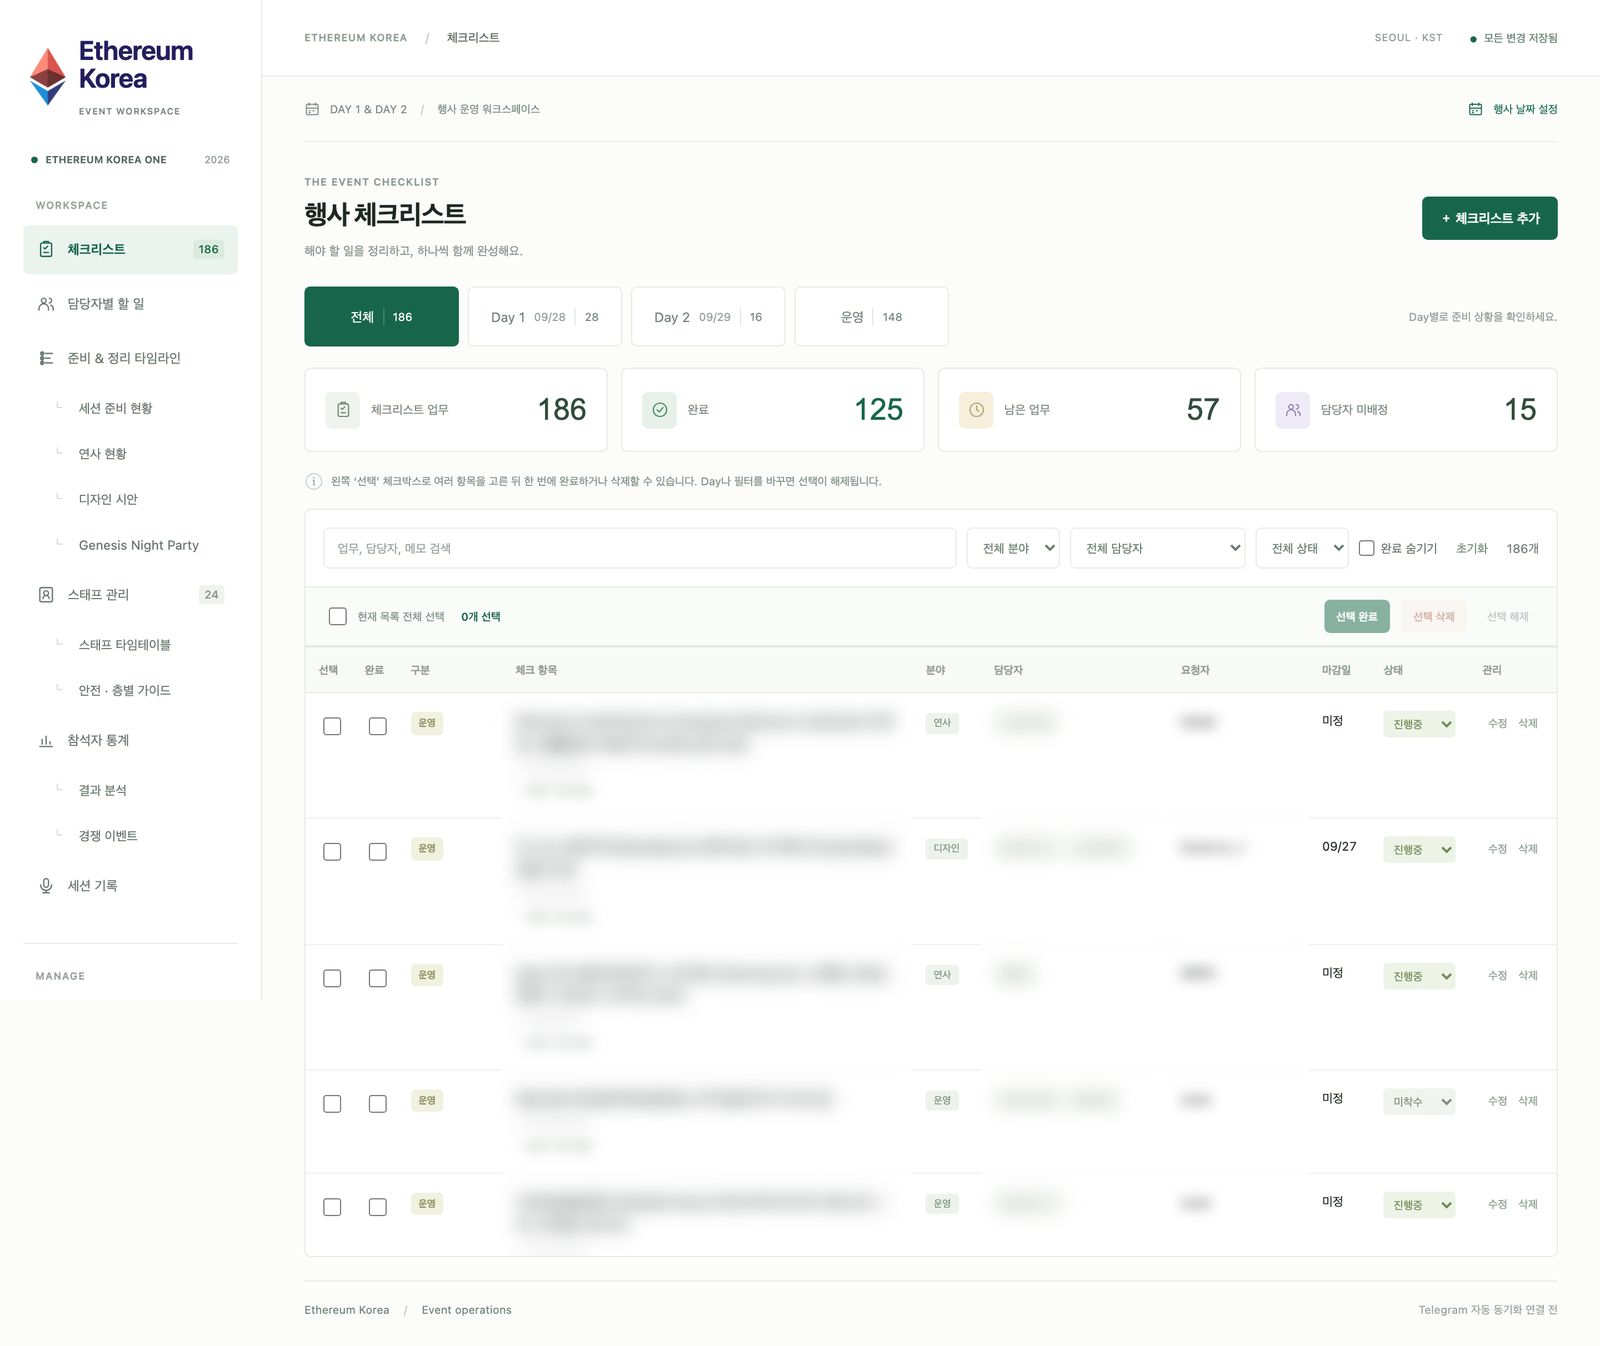Expand the 전체 분야 dropdown

point(1013,549)
